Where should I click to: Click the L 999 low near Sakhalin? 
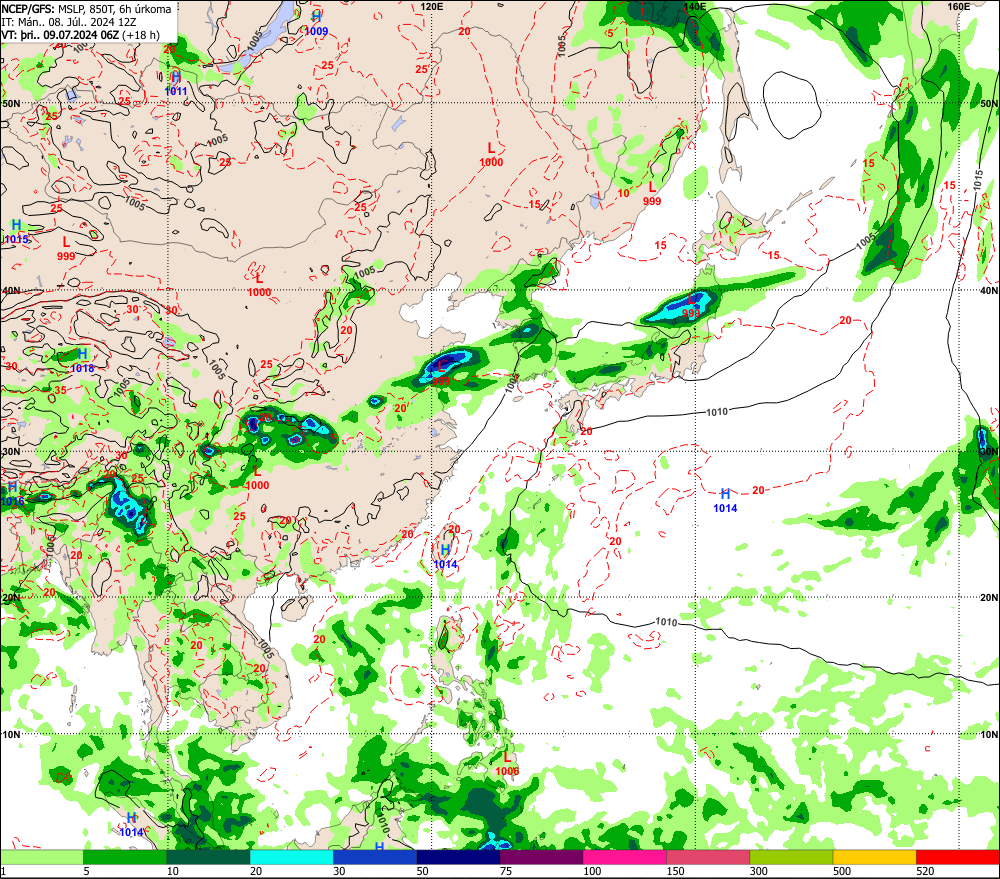click(652, 194)
